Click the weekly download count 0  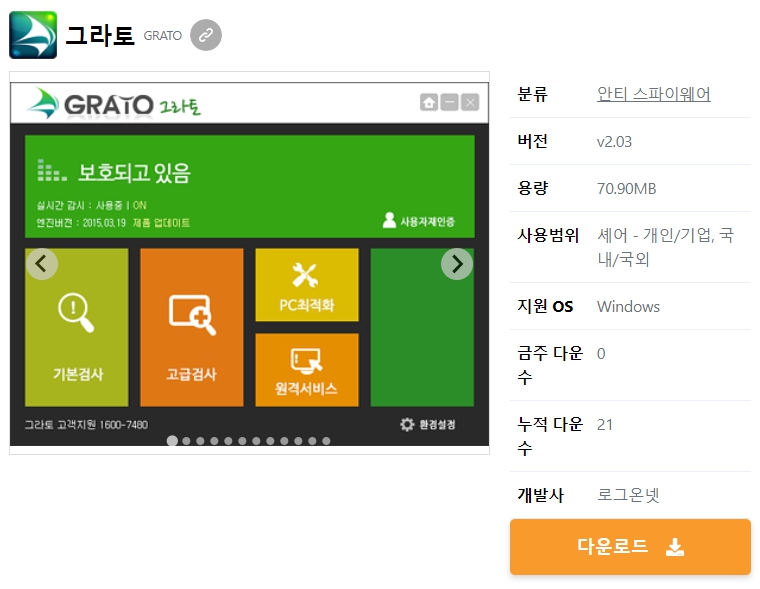[601, 354]
